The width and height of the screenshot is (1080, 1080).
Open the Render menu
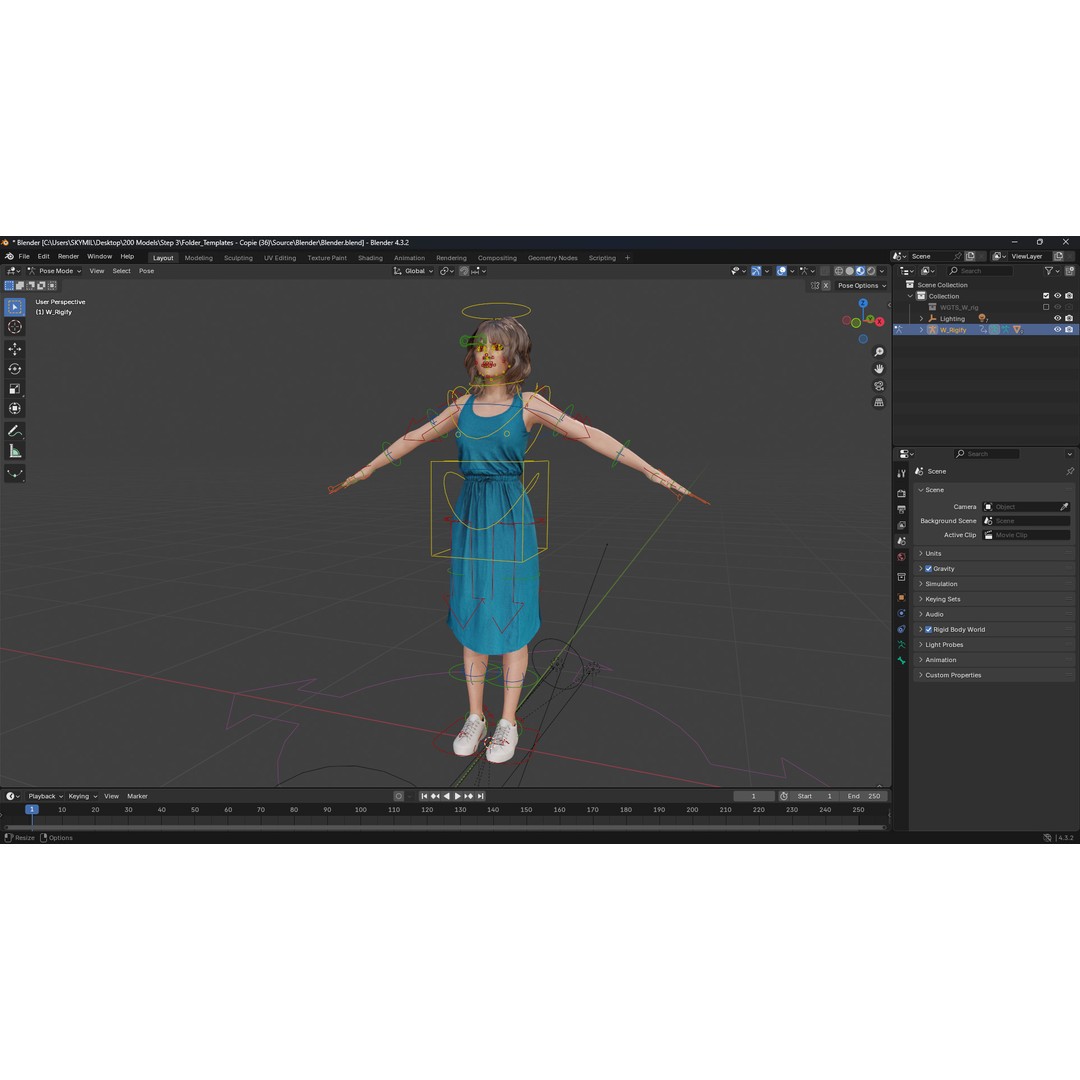(68, 256)
